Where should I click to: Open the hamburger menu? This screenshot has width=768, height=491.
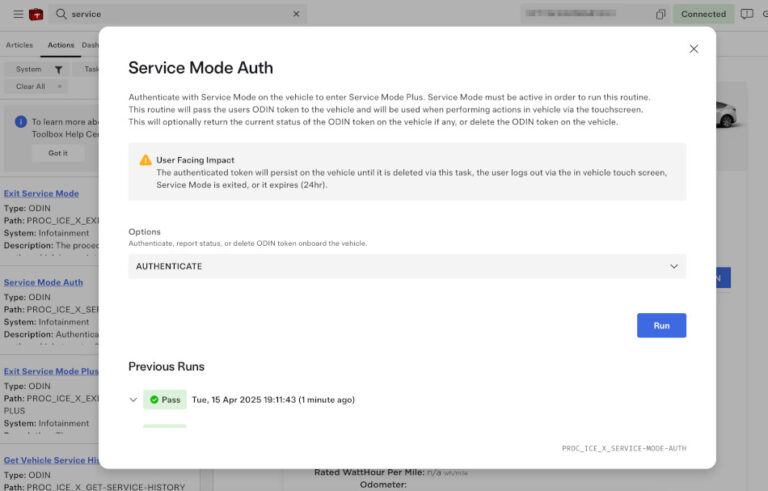18,14
